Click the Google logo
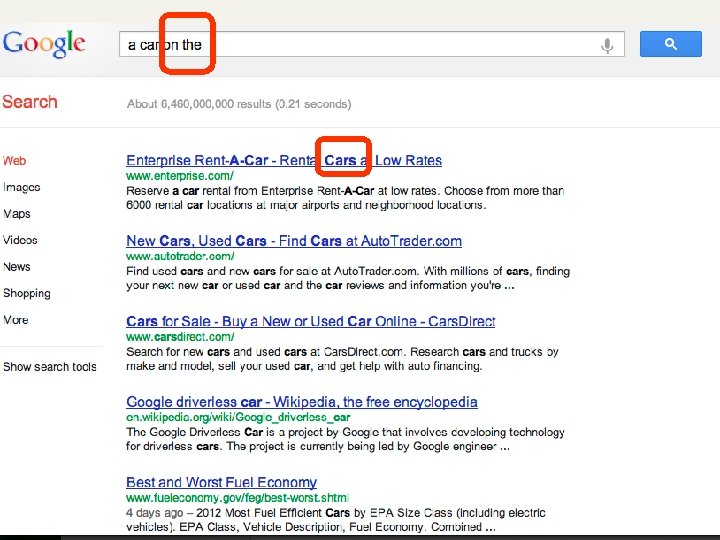This screenshot has width=720, height=540. [44, 44]
